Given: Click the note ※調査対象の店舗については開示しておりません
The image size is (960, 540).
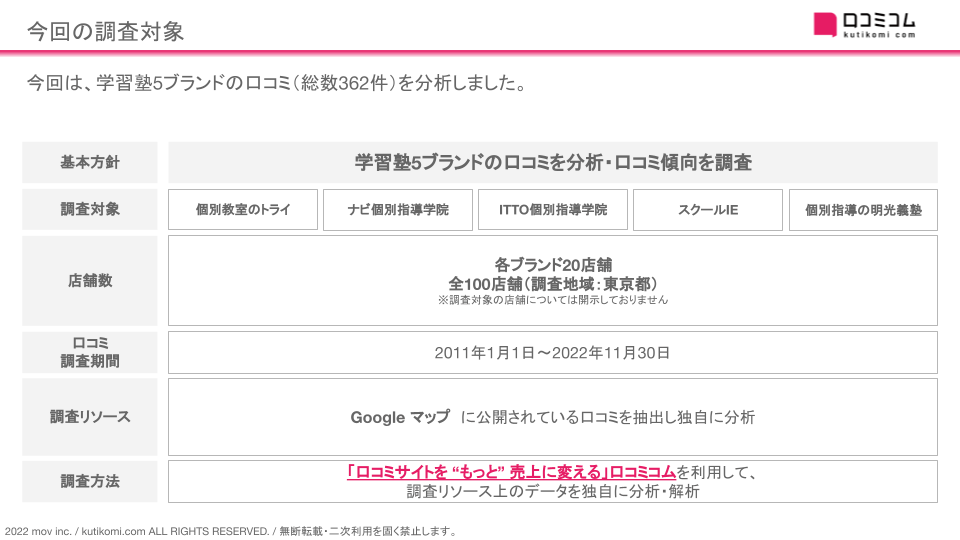Looking at the screenshot, I should pos(553,300).
